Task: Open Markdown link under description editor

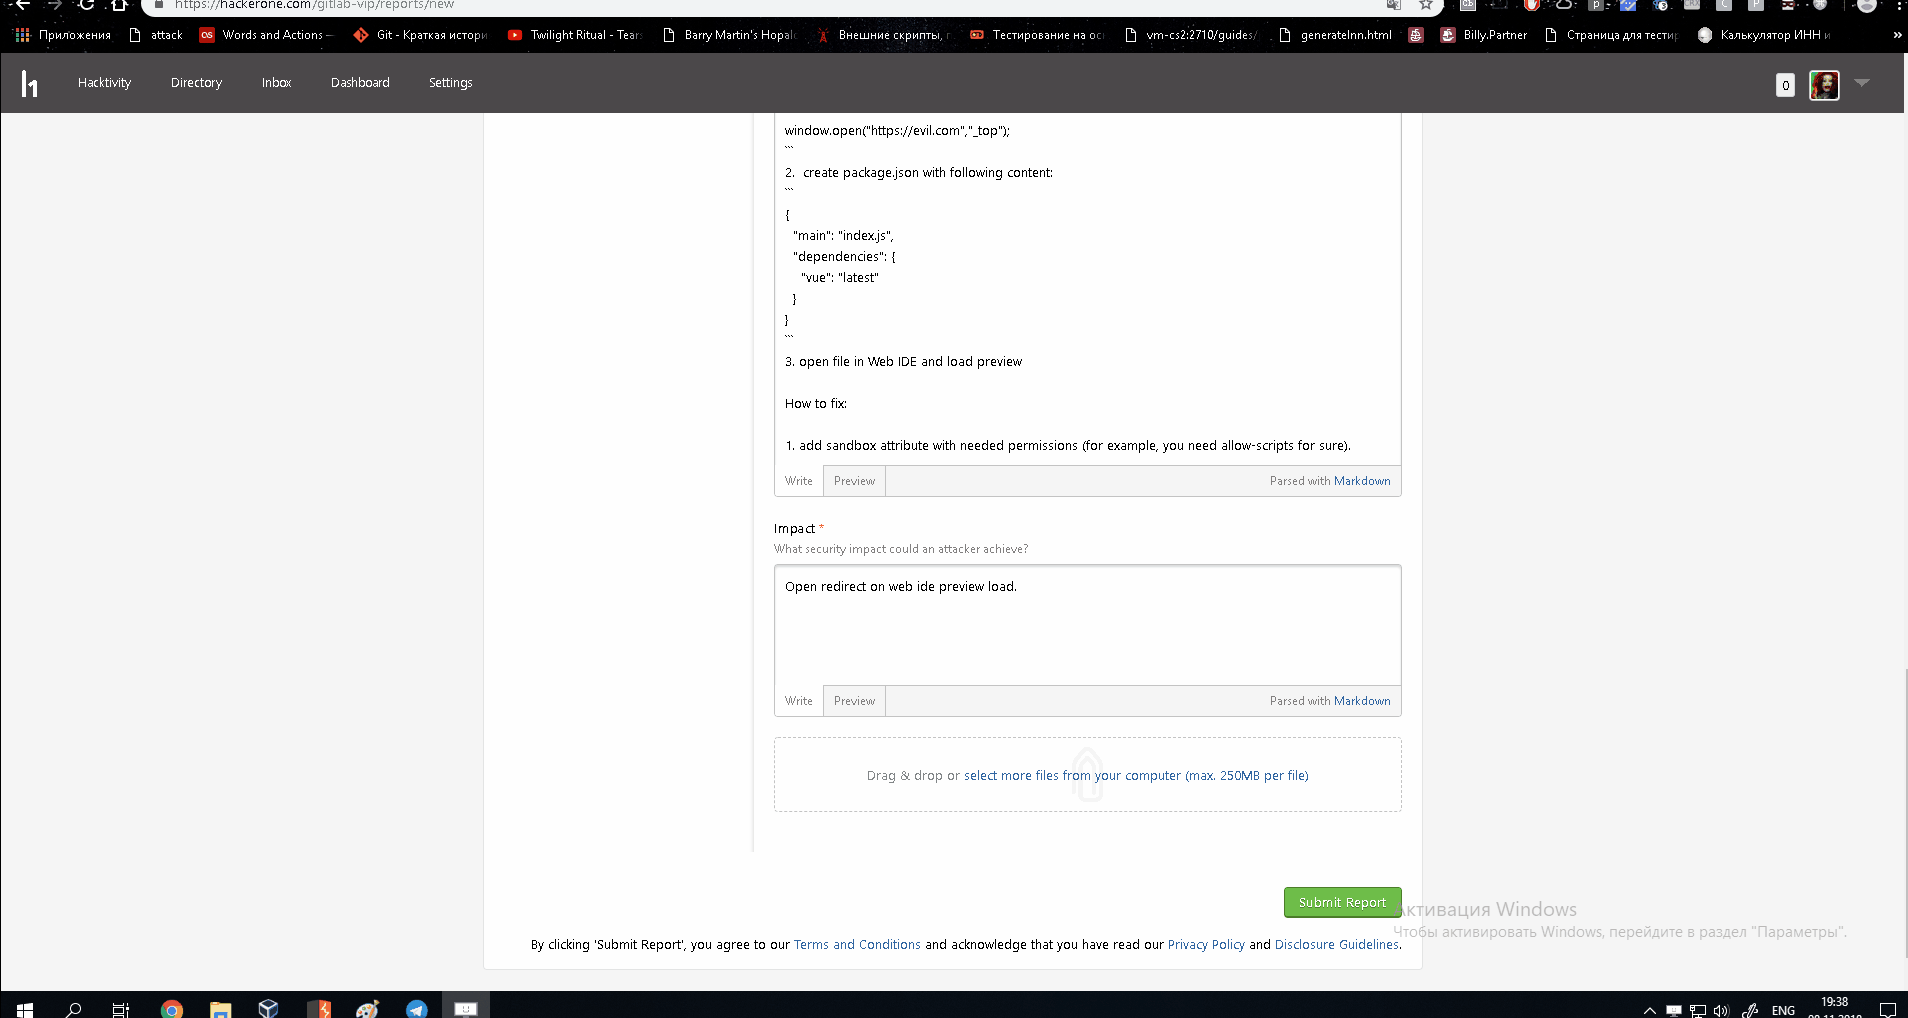Action: [x=1362, y=481]
